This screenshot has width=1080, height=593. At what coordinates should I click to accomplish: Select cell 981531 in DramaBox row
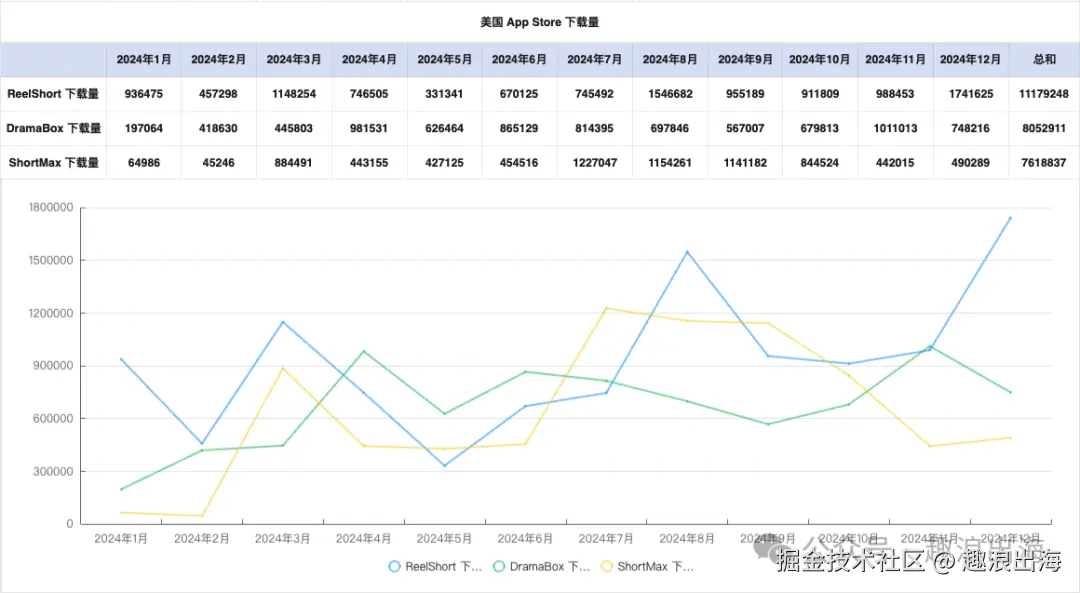pos(369,128)
